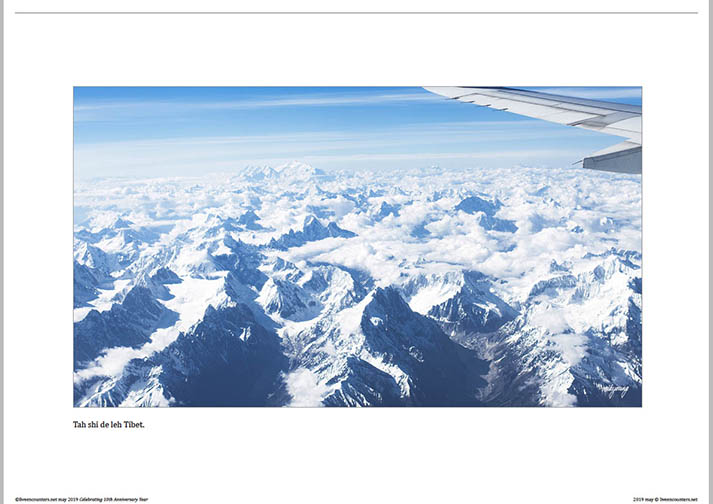Open the right footer '2019 may © liveencounters.net'
This screenshot has height=504, width=713.
coord(665,499)
